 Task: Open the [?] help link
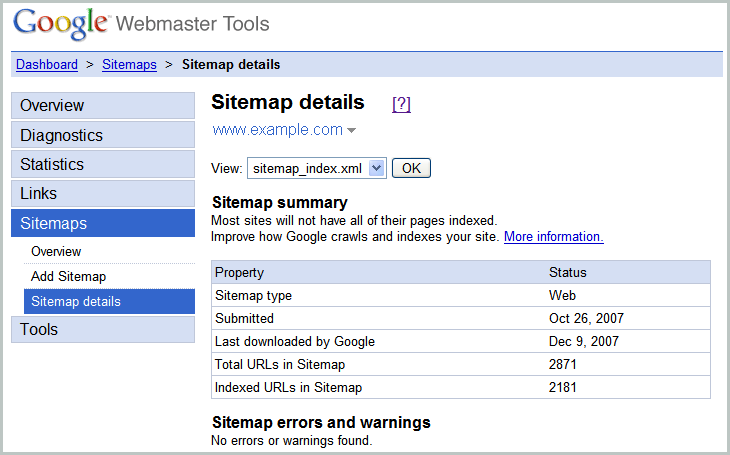[x=401, y=103]
